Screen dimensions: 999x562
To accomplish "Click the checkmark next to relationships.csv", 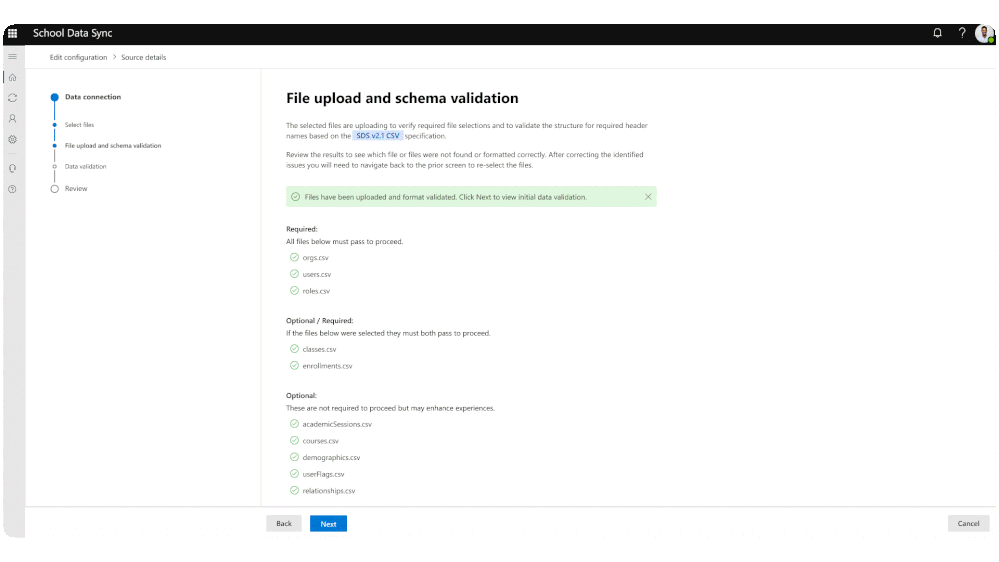I will coord(294,491).
